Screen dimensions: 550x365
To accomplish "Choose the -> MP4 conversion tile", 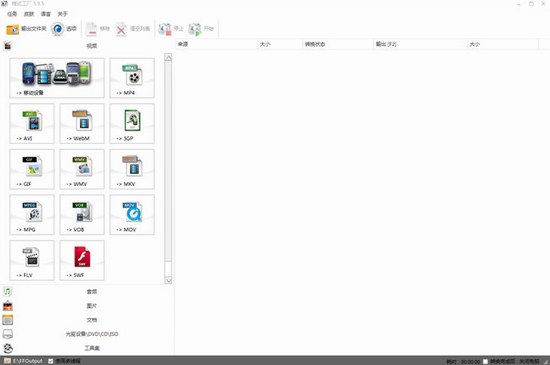I will pyautogui.click(x=132, y=78).
